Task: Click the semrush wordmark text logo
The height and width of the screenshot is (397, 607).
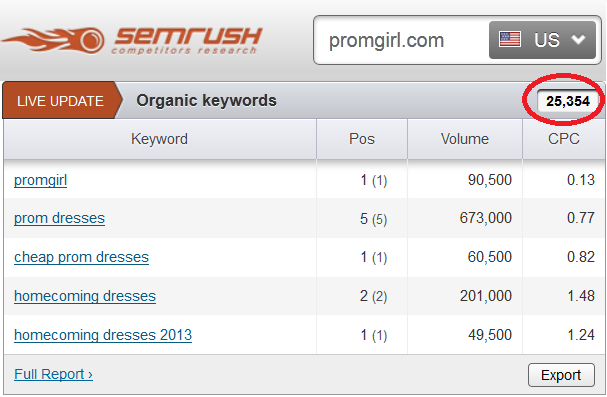Action: pyautogui.click(x=188, y=40)
